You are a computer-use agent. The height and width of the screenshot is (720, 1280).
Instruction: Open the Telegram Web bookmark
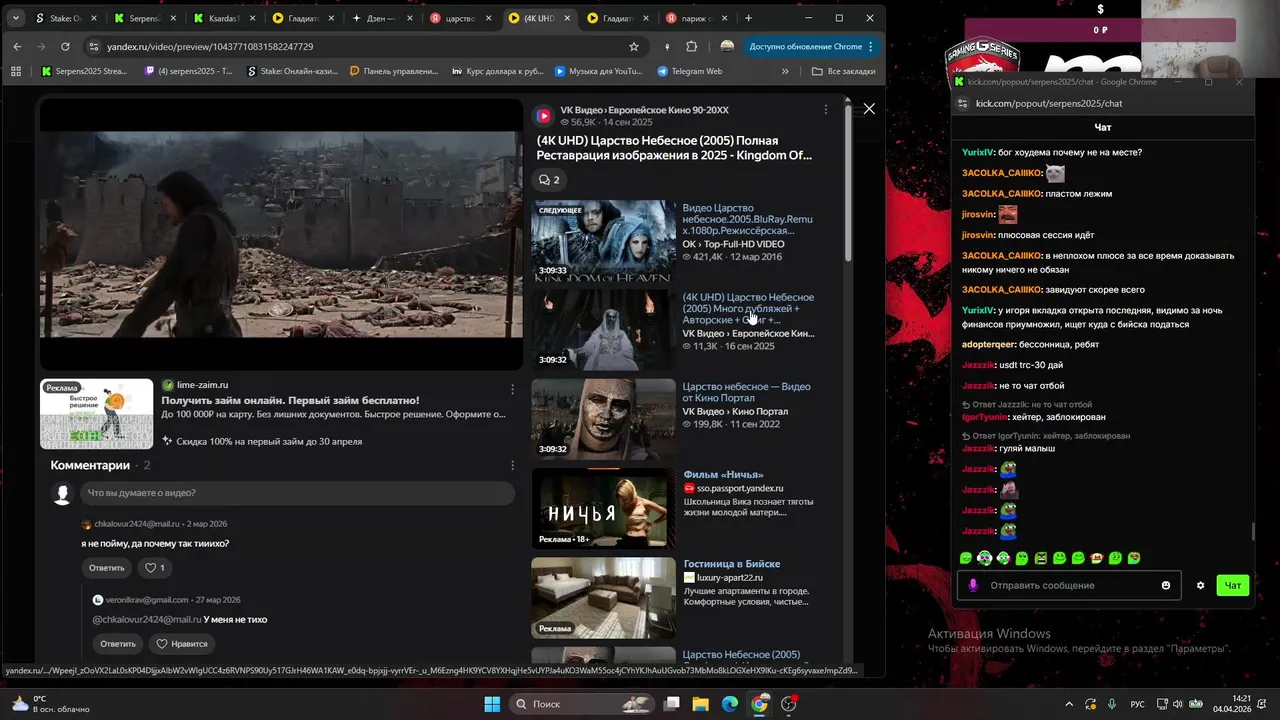(690, 71)
